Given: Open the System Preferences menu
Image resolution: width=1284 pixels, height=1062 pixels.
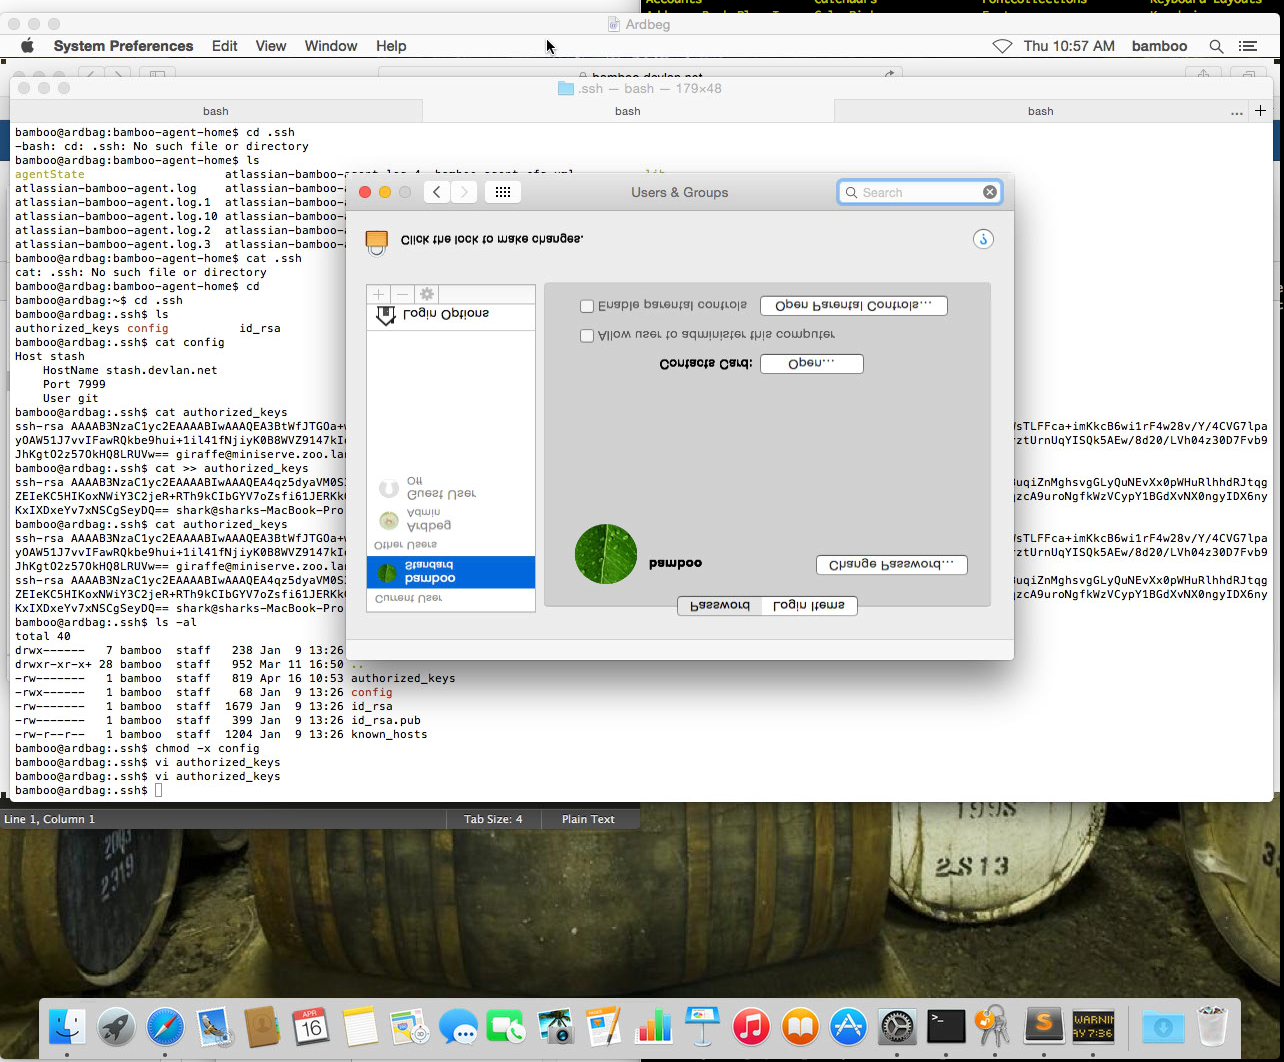Looking at the screenshot, I should [x=123, y=46].
